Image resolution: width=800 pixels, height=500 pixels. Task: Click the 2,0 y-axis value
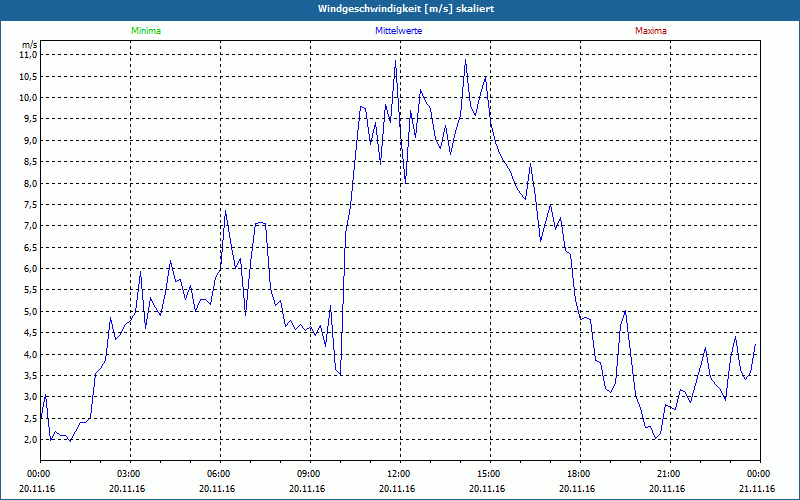(30, 439)
